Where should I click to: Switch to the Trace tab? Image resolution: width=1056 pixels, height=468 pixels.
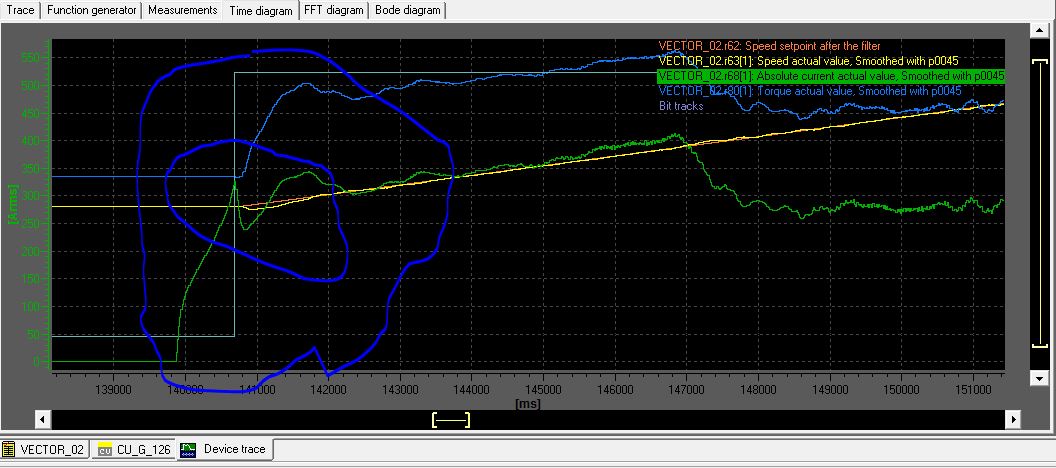[x=20, y=10]
